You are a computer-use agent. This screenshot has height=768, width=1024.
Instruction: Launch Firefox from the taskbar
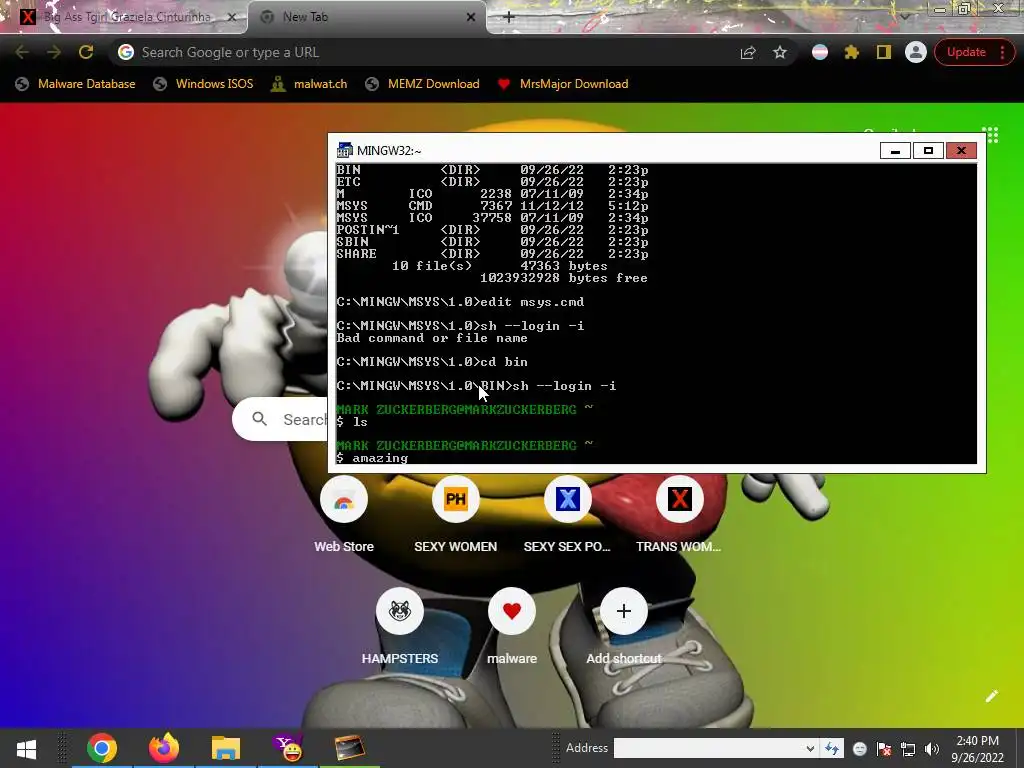click(163, 748)
